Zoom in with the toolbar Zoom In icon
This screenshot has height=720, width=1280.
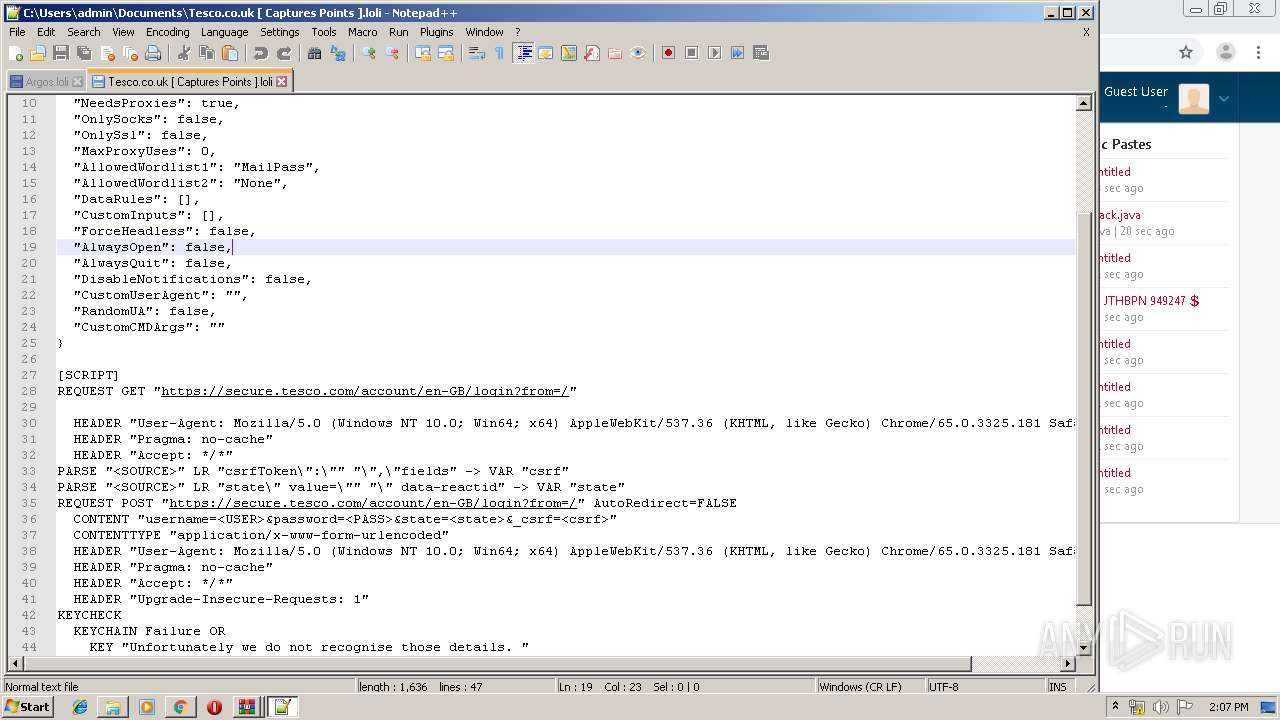click(369, 53)
